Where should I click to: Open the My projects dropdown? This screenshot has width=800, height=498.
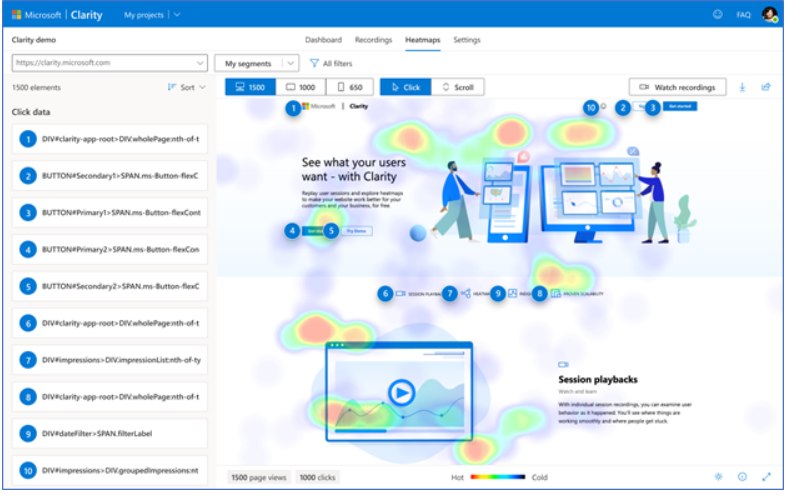coord(152,15)
